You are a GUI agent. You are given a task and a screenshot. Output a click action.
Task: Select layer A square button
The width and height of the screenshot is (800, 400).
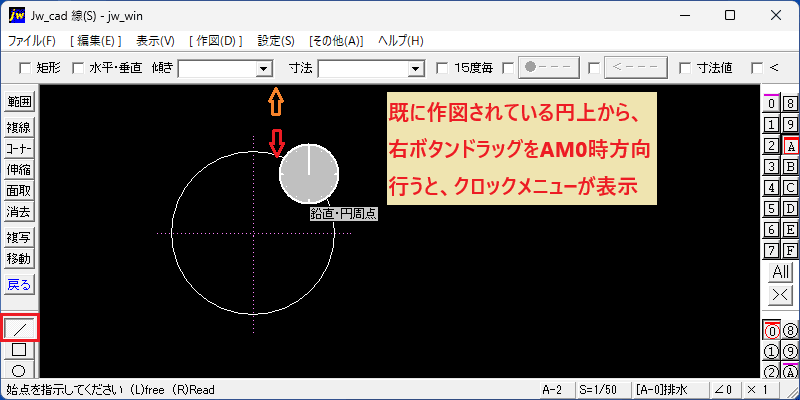click(790, 146)
